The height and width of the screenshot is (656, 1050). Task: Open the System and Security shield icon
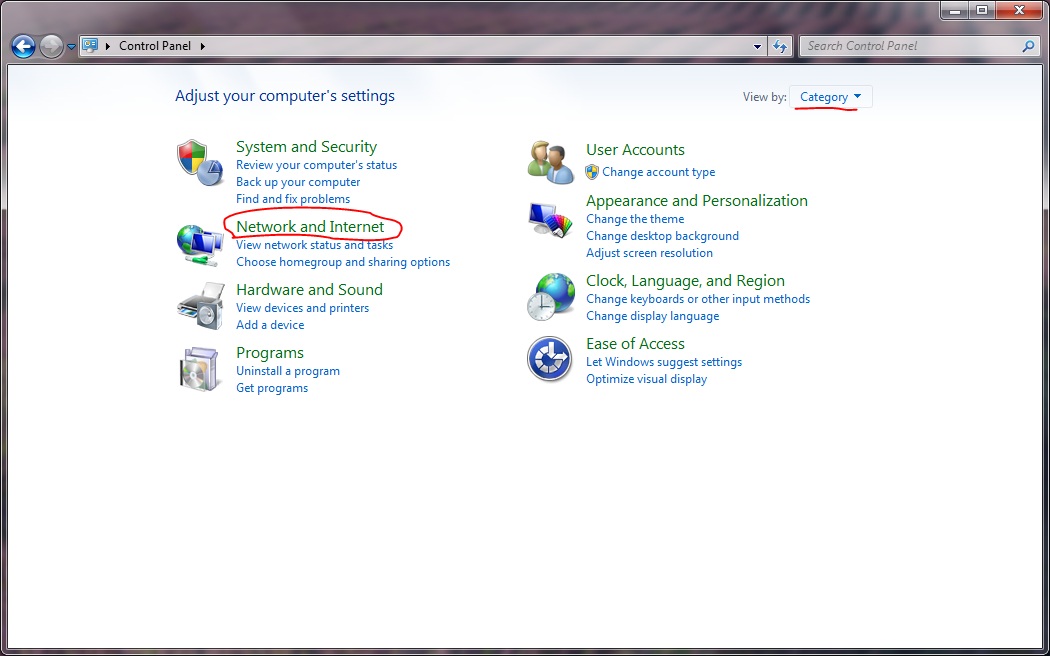click(x=200, y=163)
